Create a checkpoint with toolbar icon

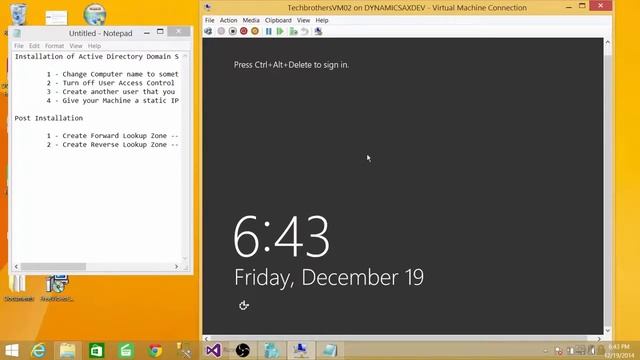point(293,31)
